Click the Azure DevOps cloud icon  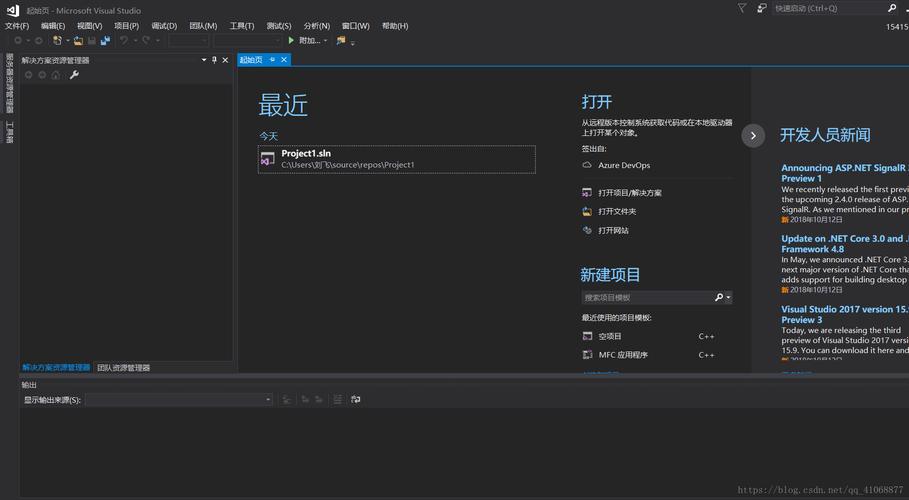pos(587,165)
